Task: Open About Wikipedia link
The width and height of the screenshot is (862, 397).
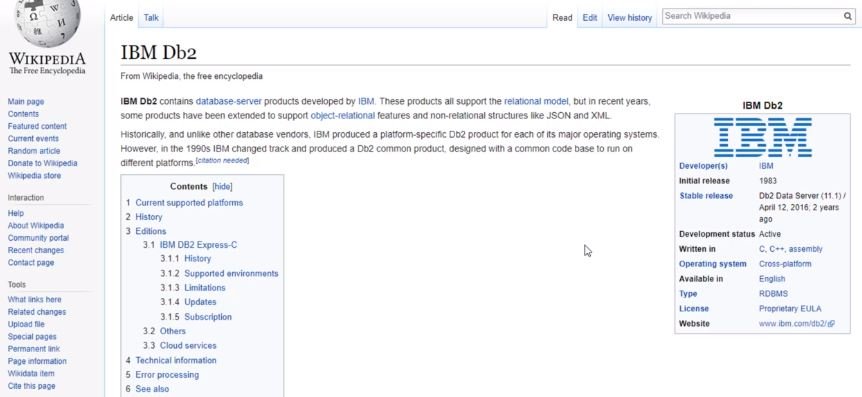Action: (36, 225)
